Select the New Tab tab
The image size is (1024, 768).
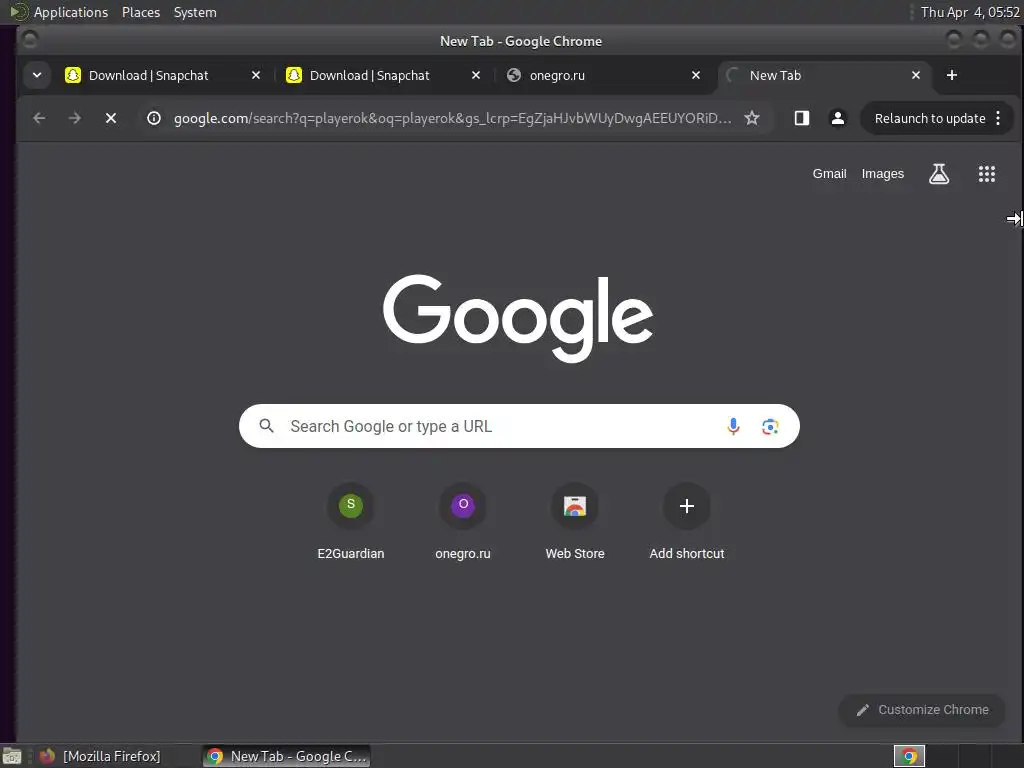coord(775,75)
